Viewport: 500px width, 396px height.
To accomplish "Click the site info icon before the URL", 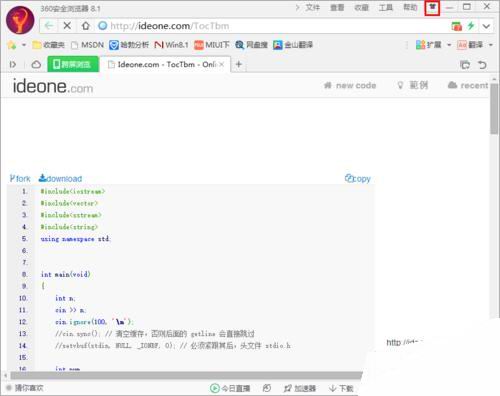I will pos(103,26).
